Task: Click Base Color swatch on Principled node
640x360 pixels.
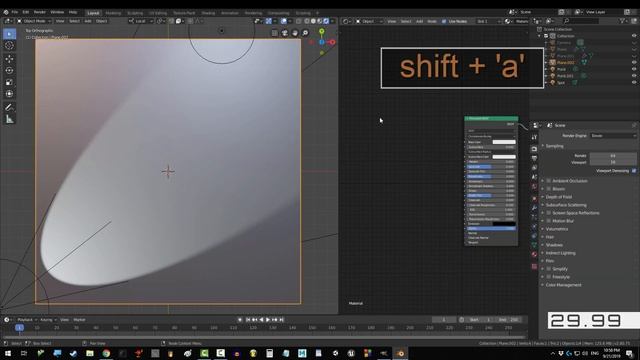Action: pyautogui.click(x=504, y=142)
